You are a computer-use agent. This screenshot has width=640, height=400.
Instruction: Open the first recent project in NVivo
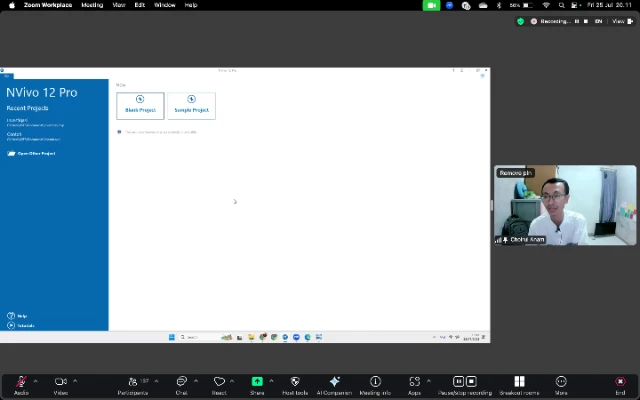(x=35, y=122)
